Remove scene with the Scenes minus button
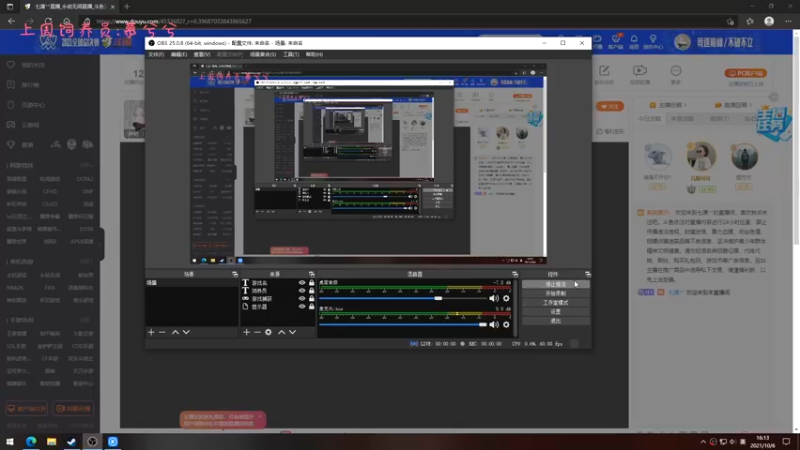 [162, 332]
